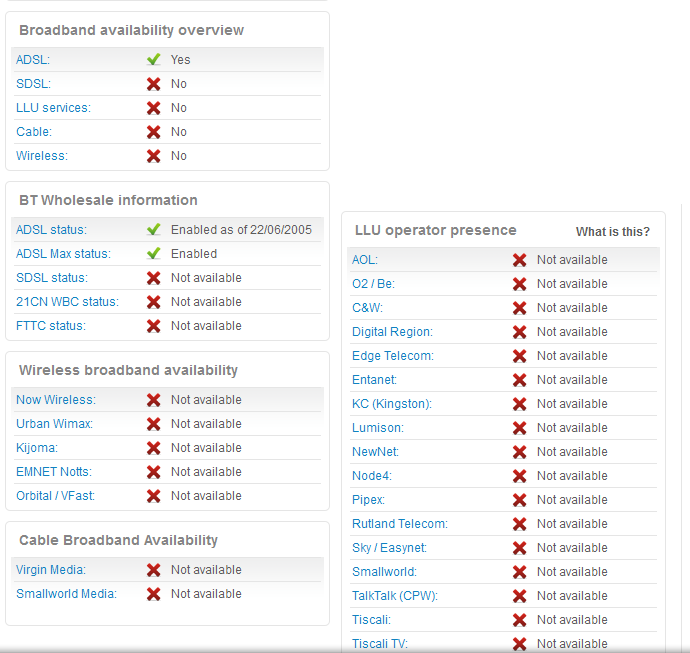Select the KC (Kingston) link
Viewport: 690px width, 653px height.
point(392,404)
